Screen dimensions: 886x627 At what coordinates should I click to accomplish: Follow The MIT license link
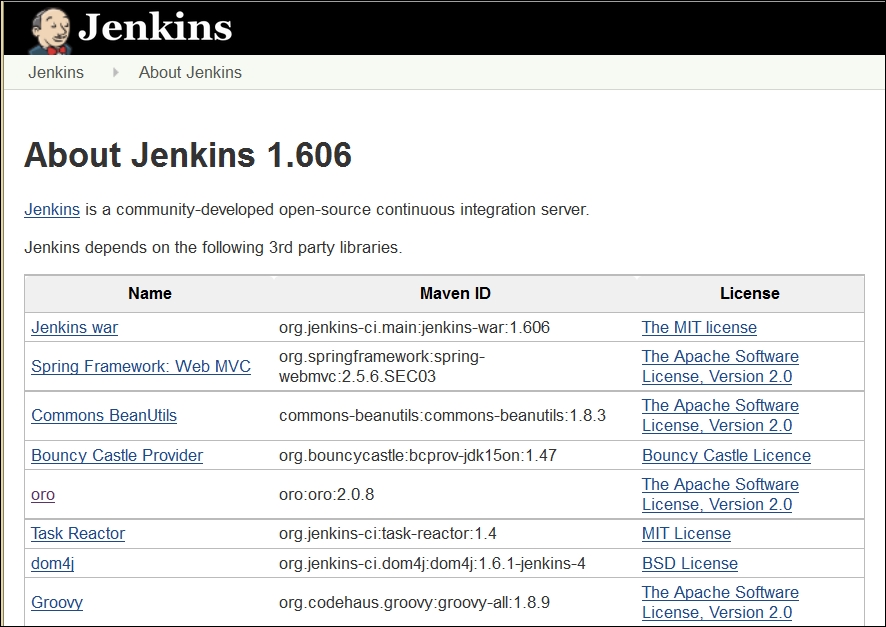point(700,327)
